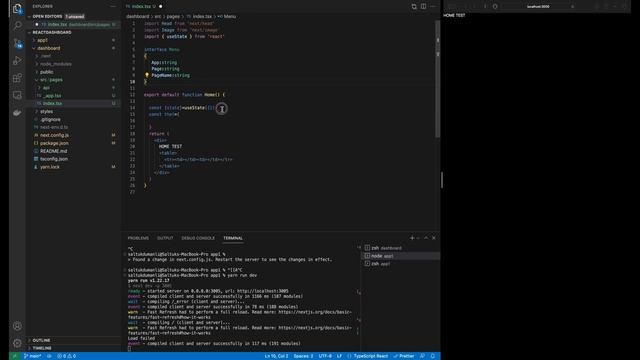Collapse the REACTDASHBOARD workspace section

(52, 32)
